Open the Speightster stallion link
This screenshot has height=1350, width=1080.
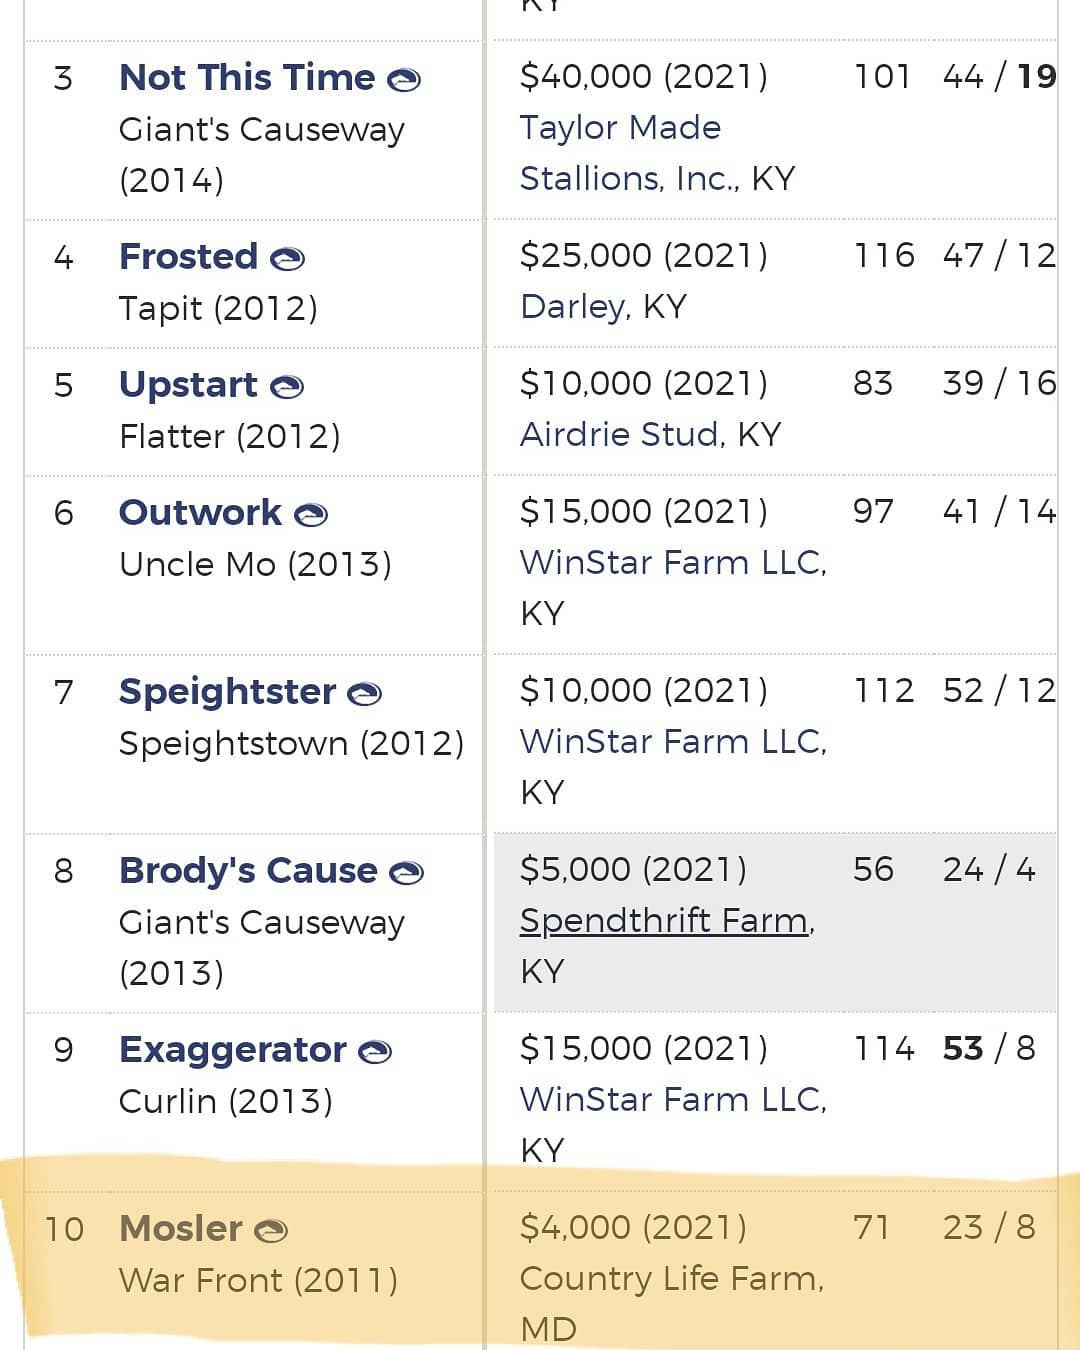tap(227, 691)
